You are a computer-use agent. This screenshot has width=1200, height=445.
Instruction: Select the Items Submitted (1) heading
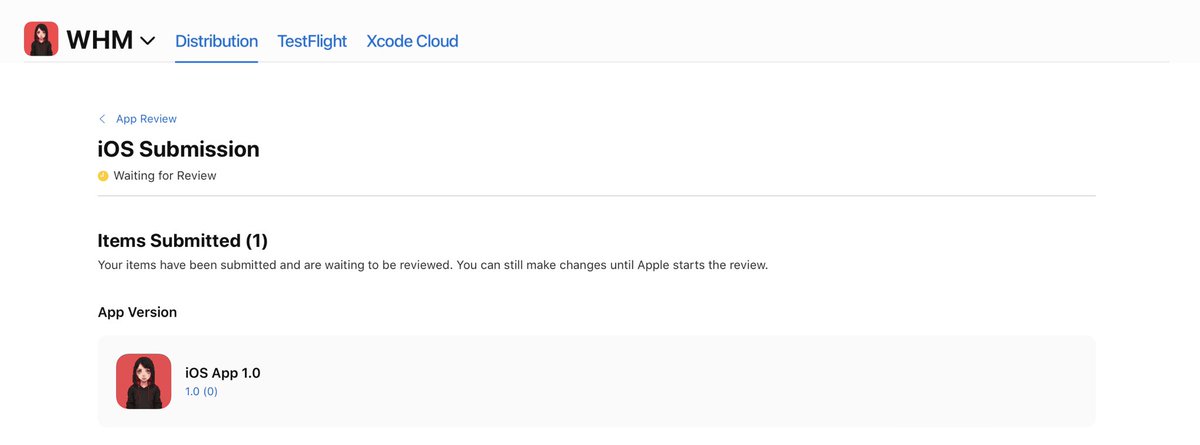[183, 241]
